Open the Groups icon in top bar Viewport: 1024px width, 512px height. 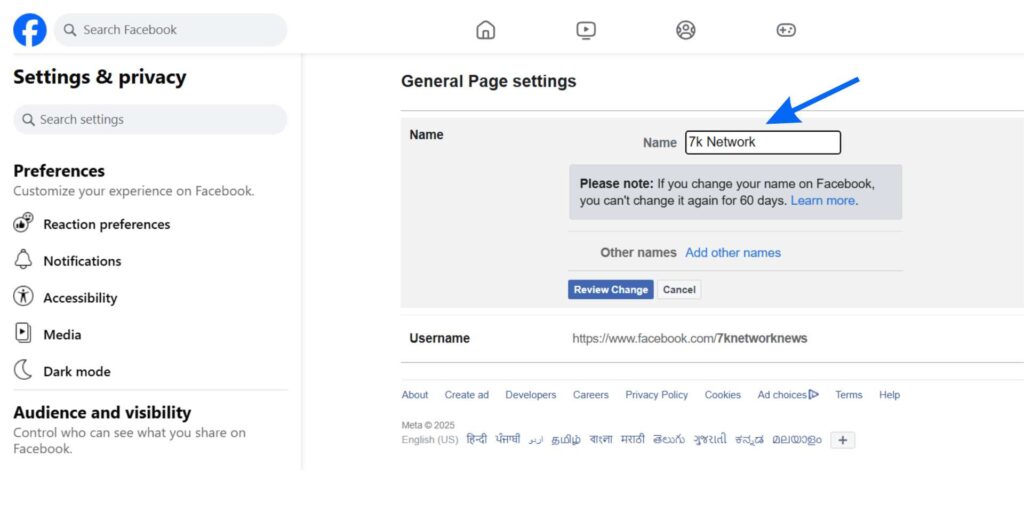pyautogui.click(x=686, y=30)
